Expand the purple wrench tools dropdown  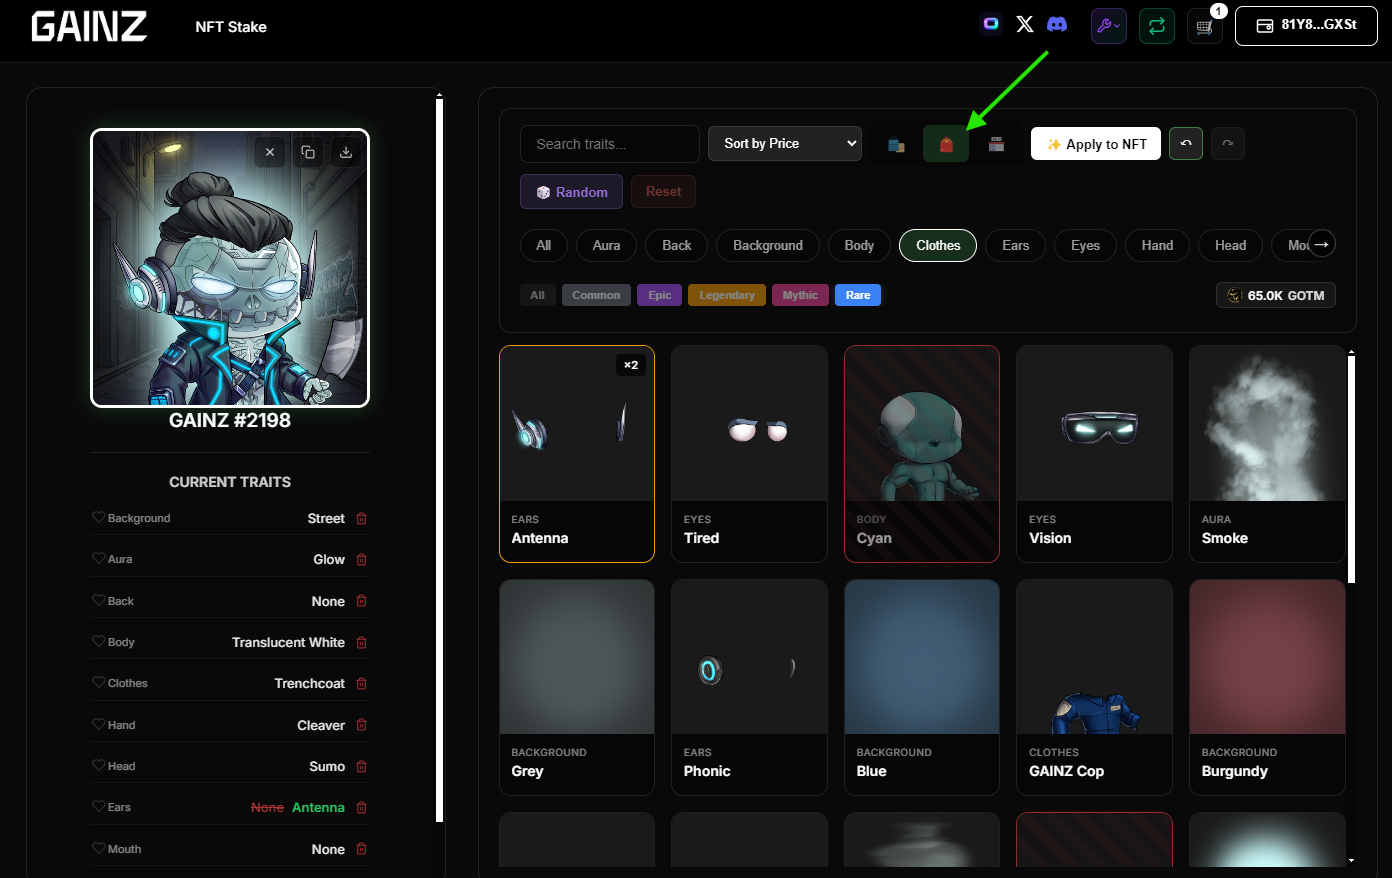tap(1108, 27)
